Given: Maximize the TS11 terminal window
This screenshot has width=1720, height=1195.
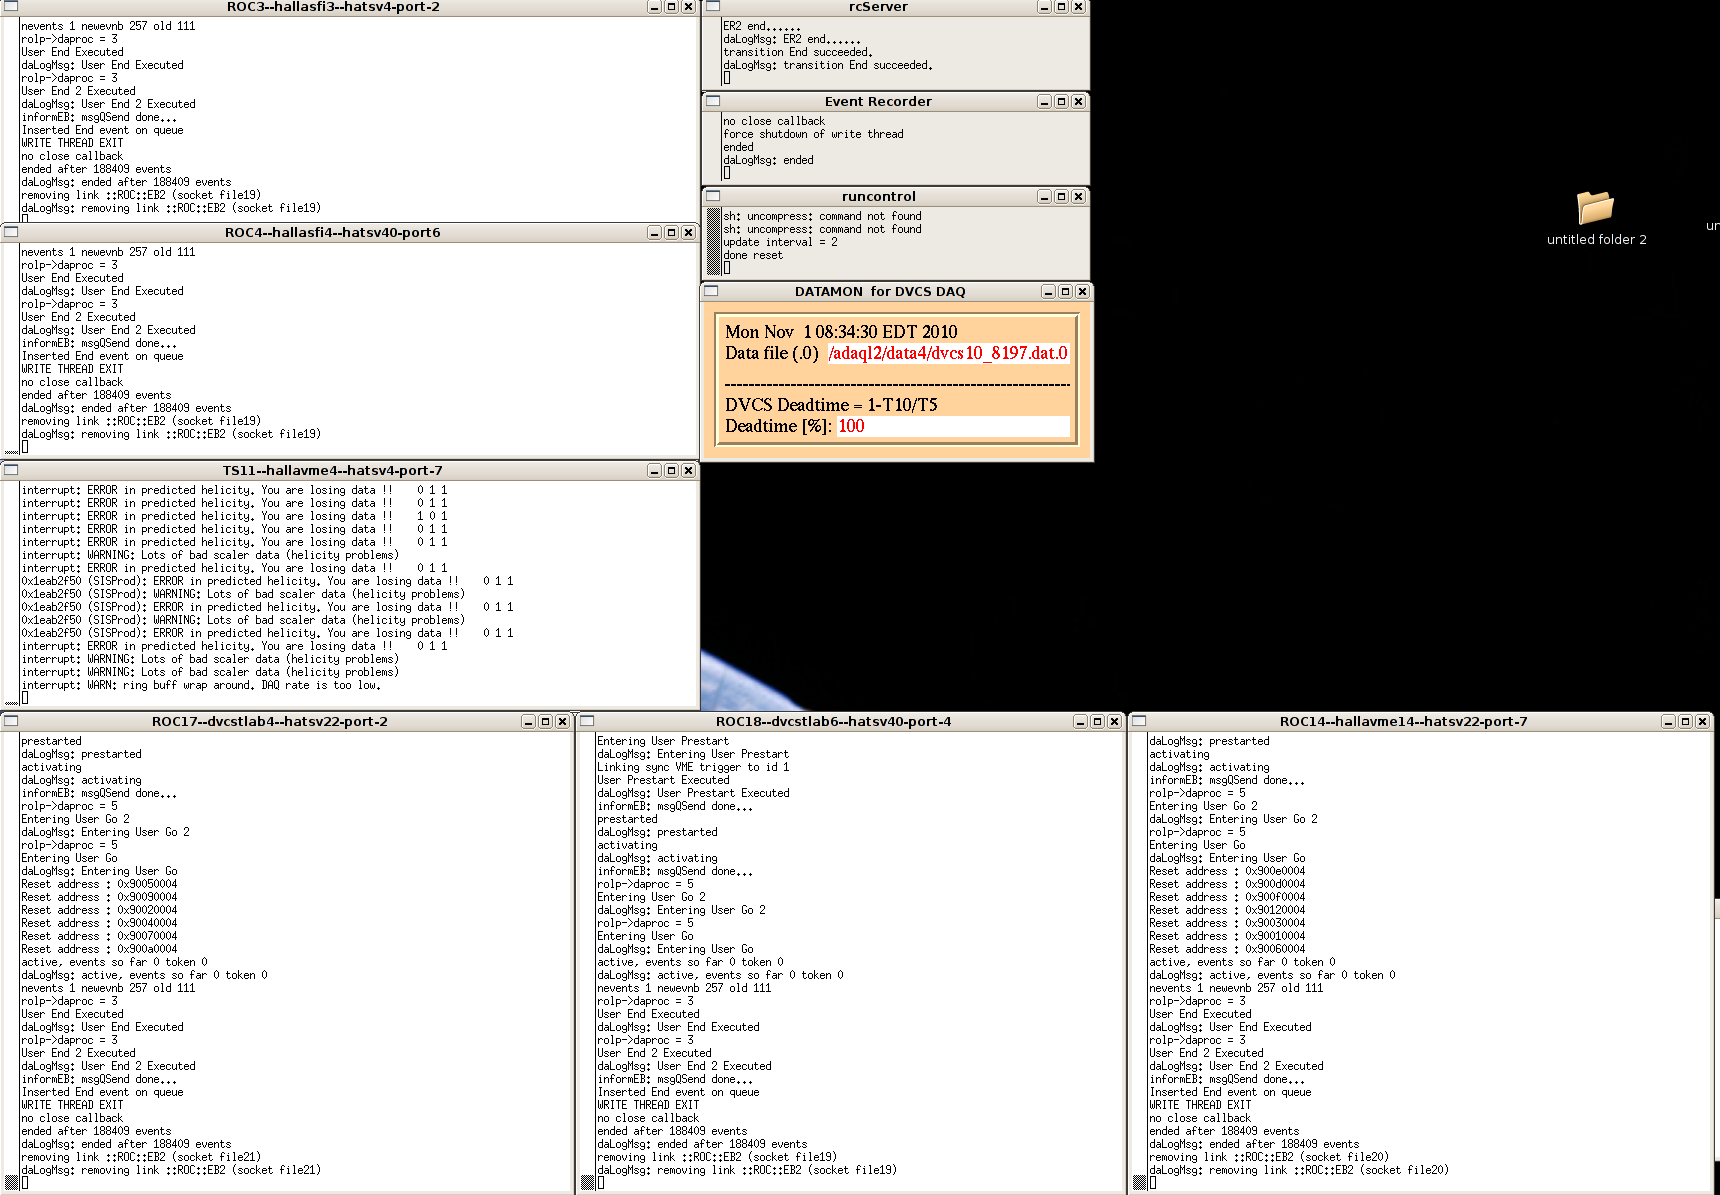Looking at the screenshot, I should [672, 470].
